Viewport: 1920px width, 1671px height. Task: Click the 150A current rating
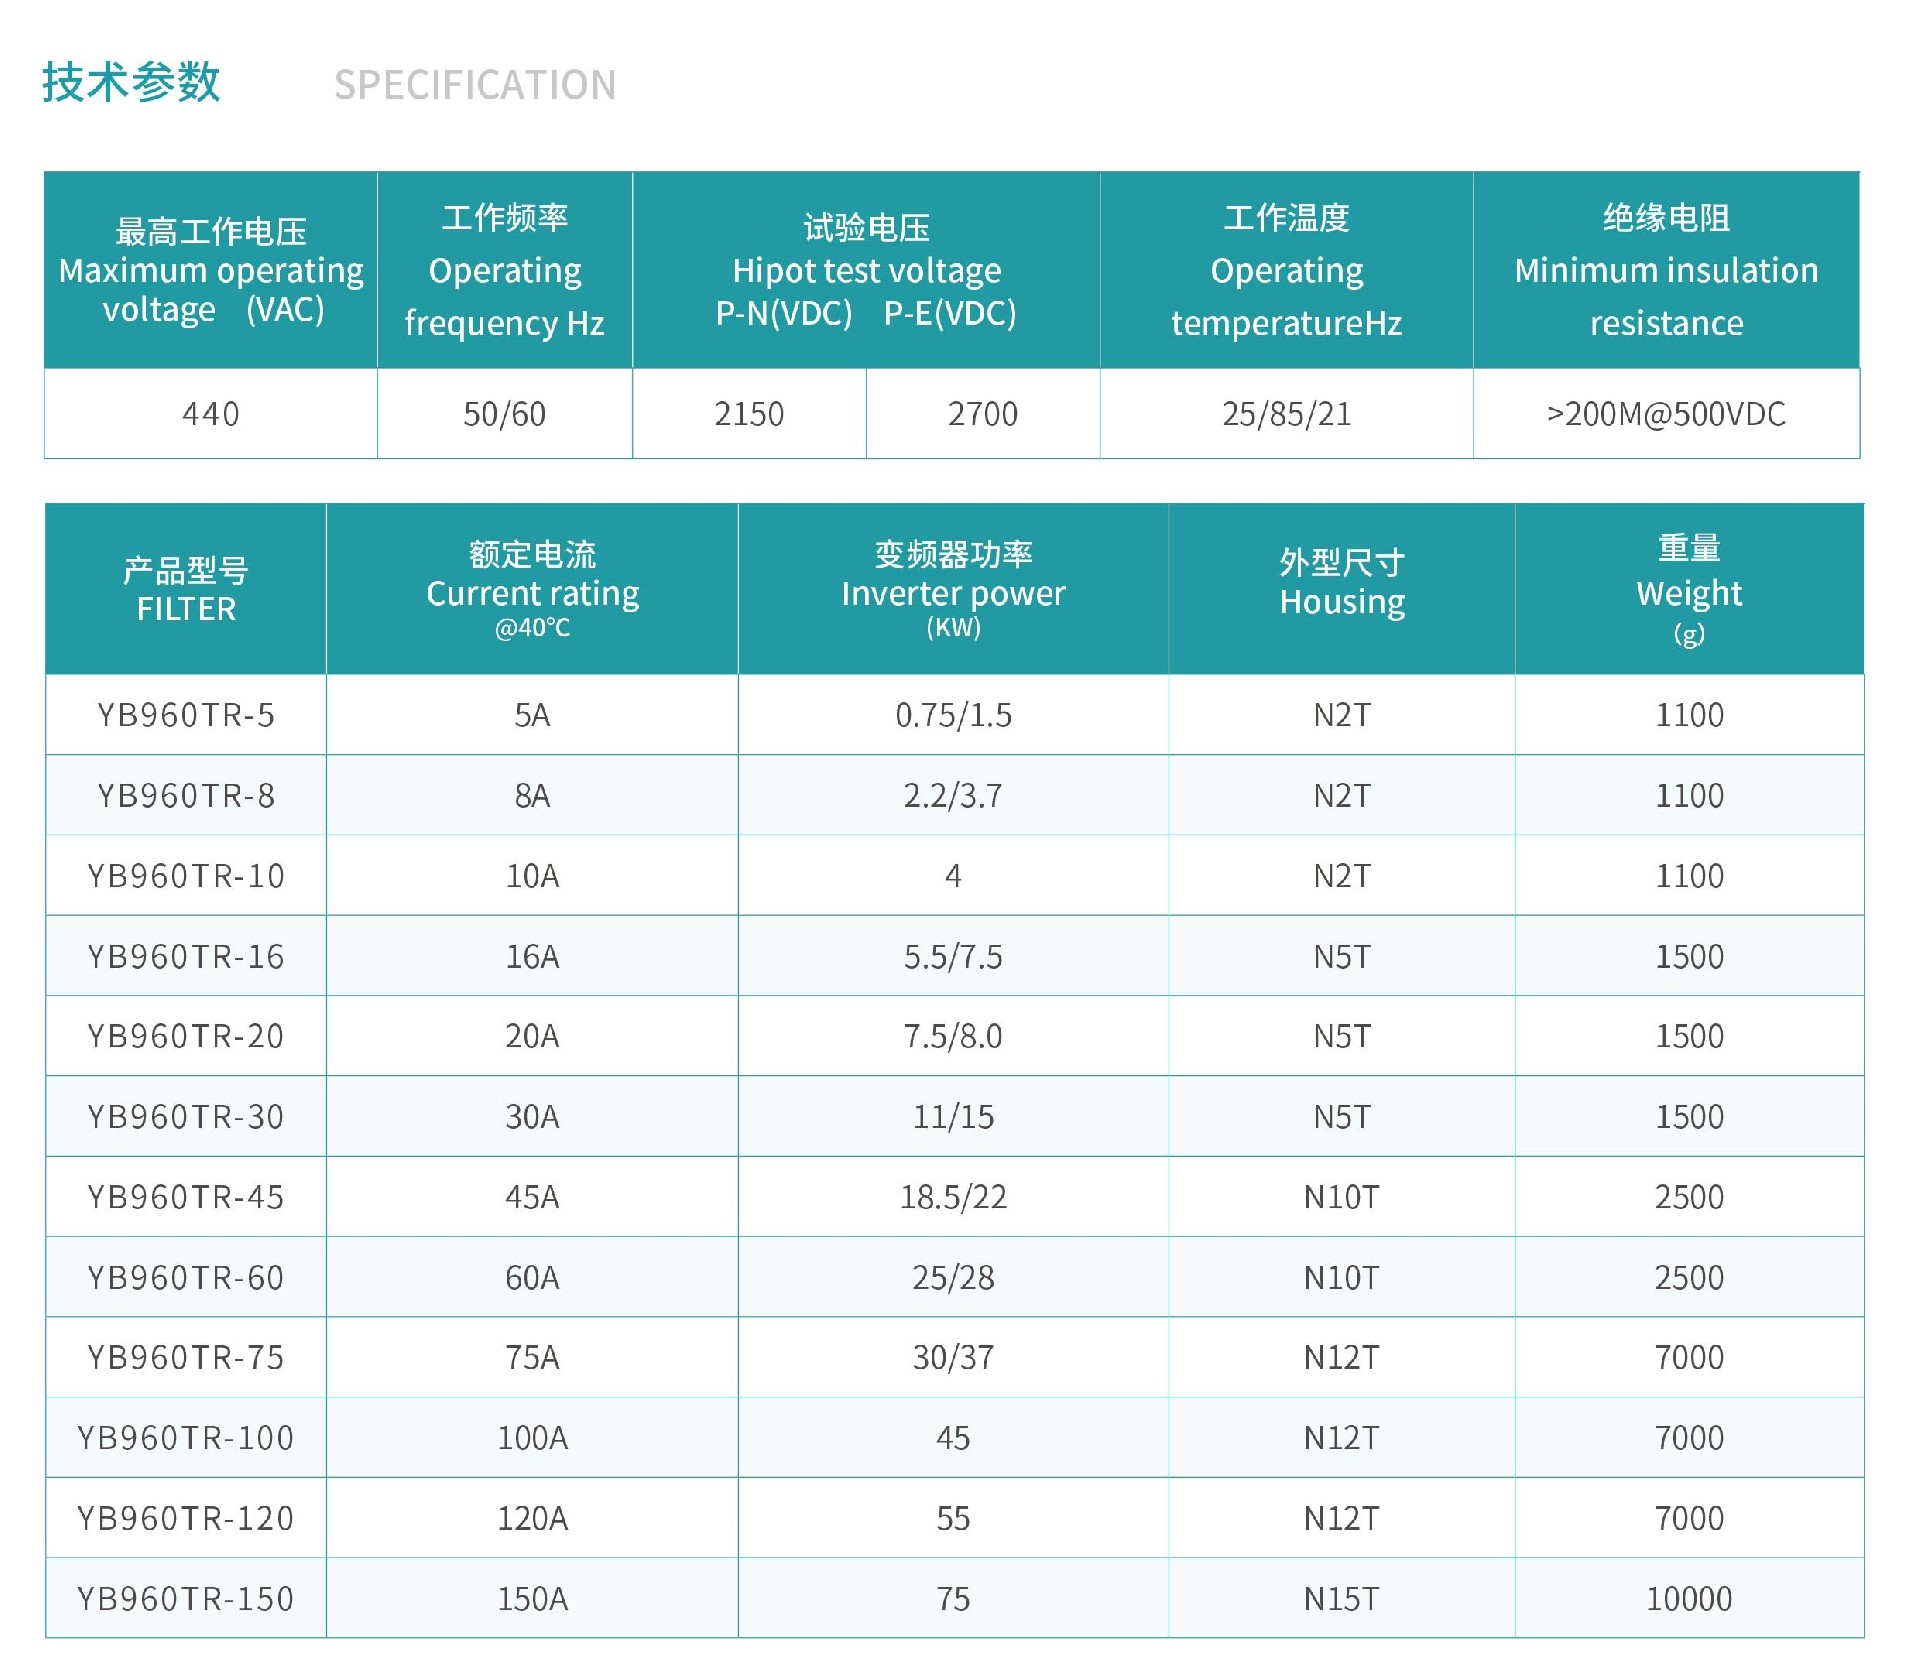(x=532, y=1599)
